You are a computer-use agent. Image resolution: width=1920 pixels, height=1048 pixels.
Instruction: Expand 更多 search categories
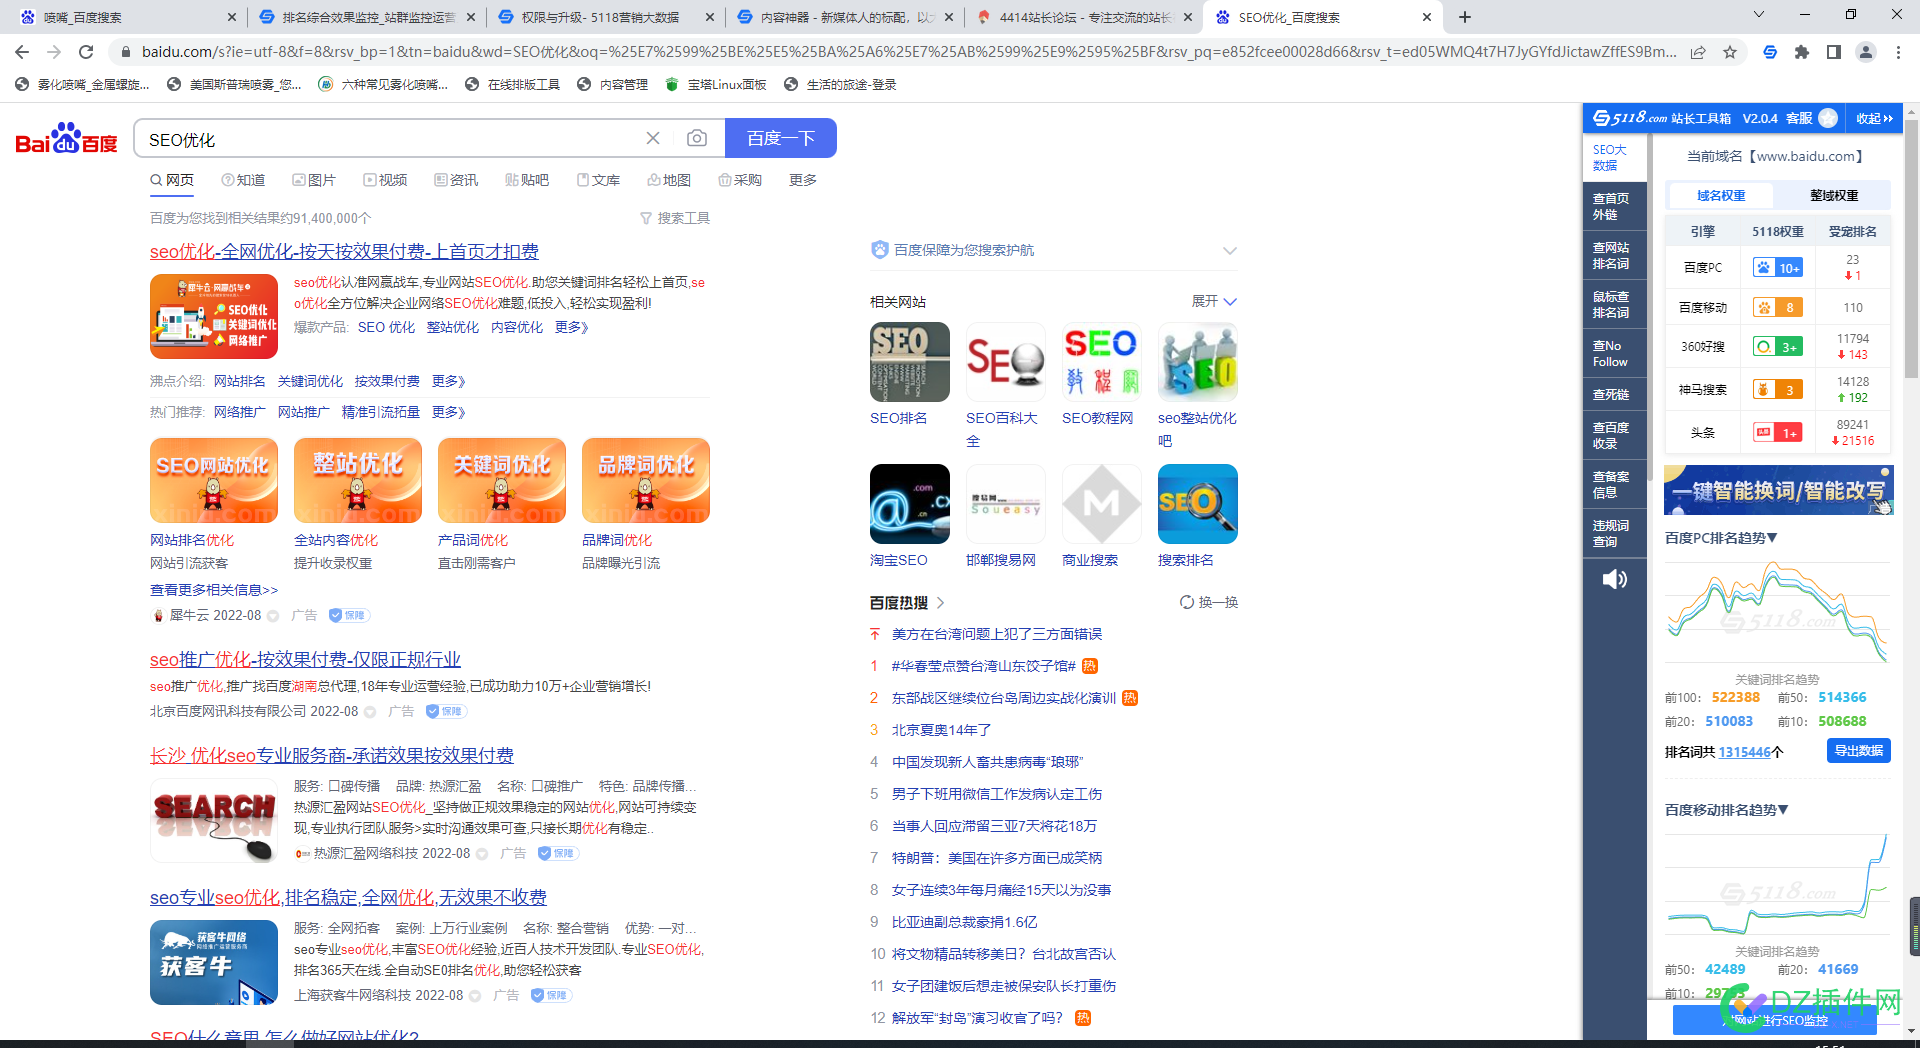pyautogui.click(x=803, y=180)
